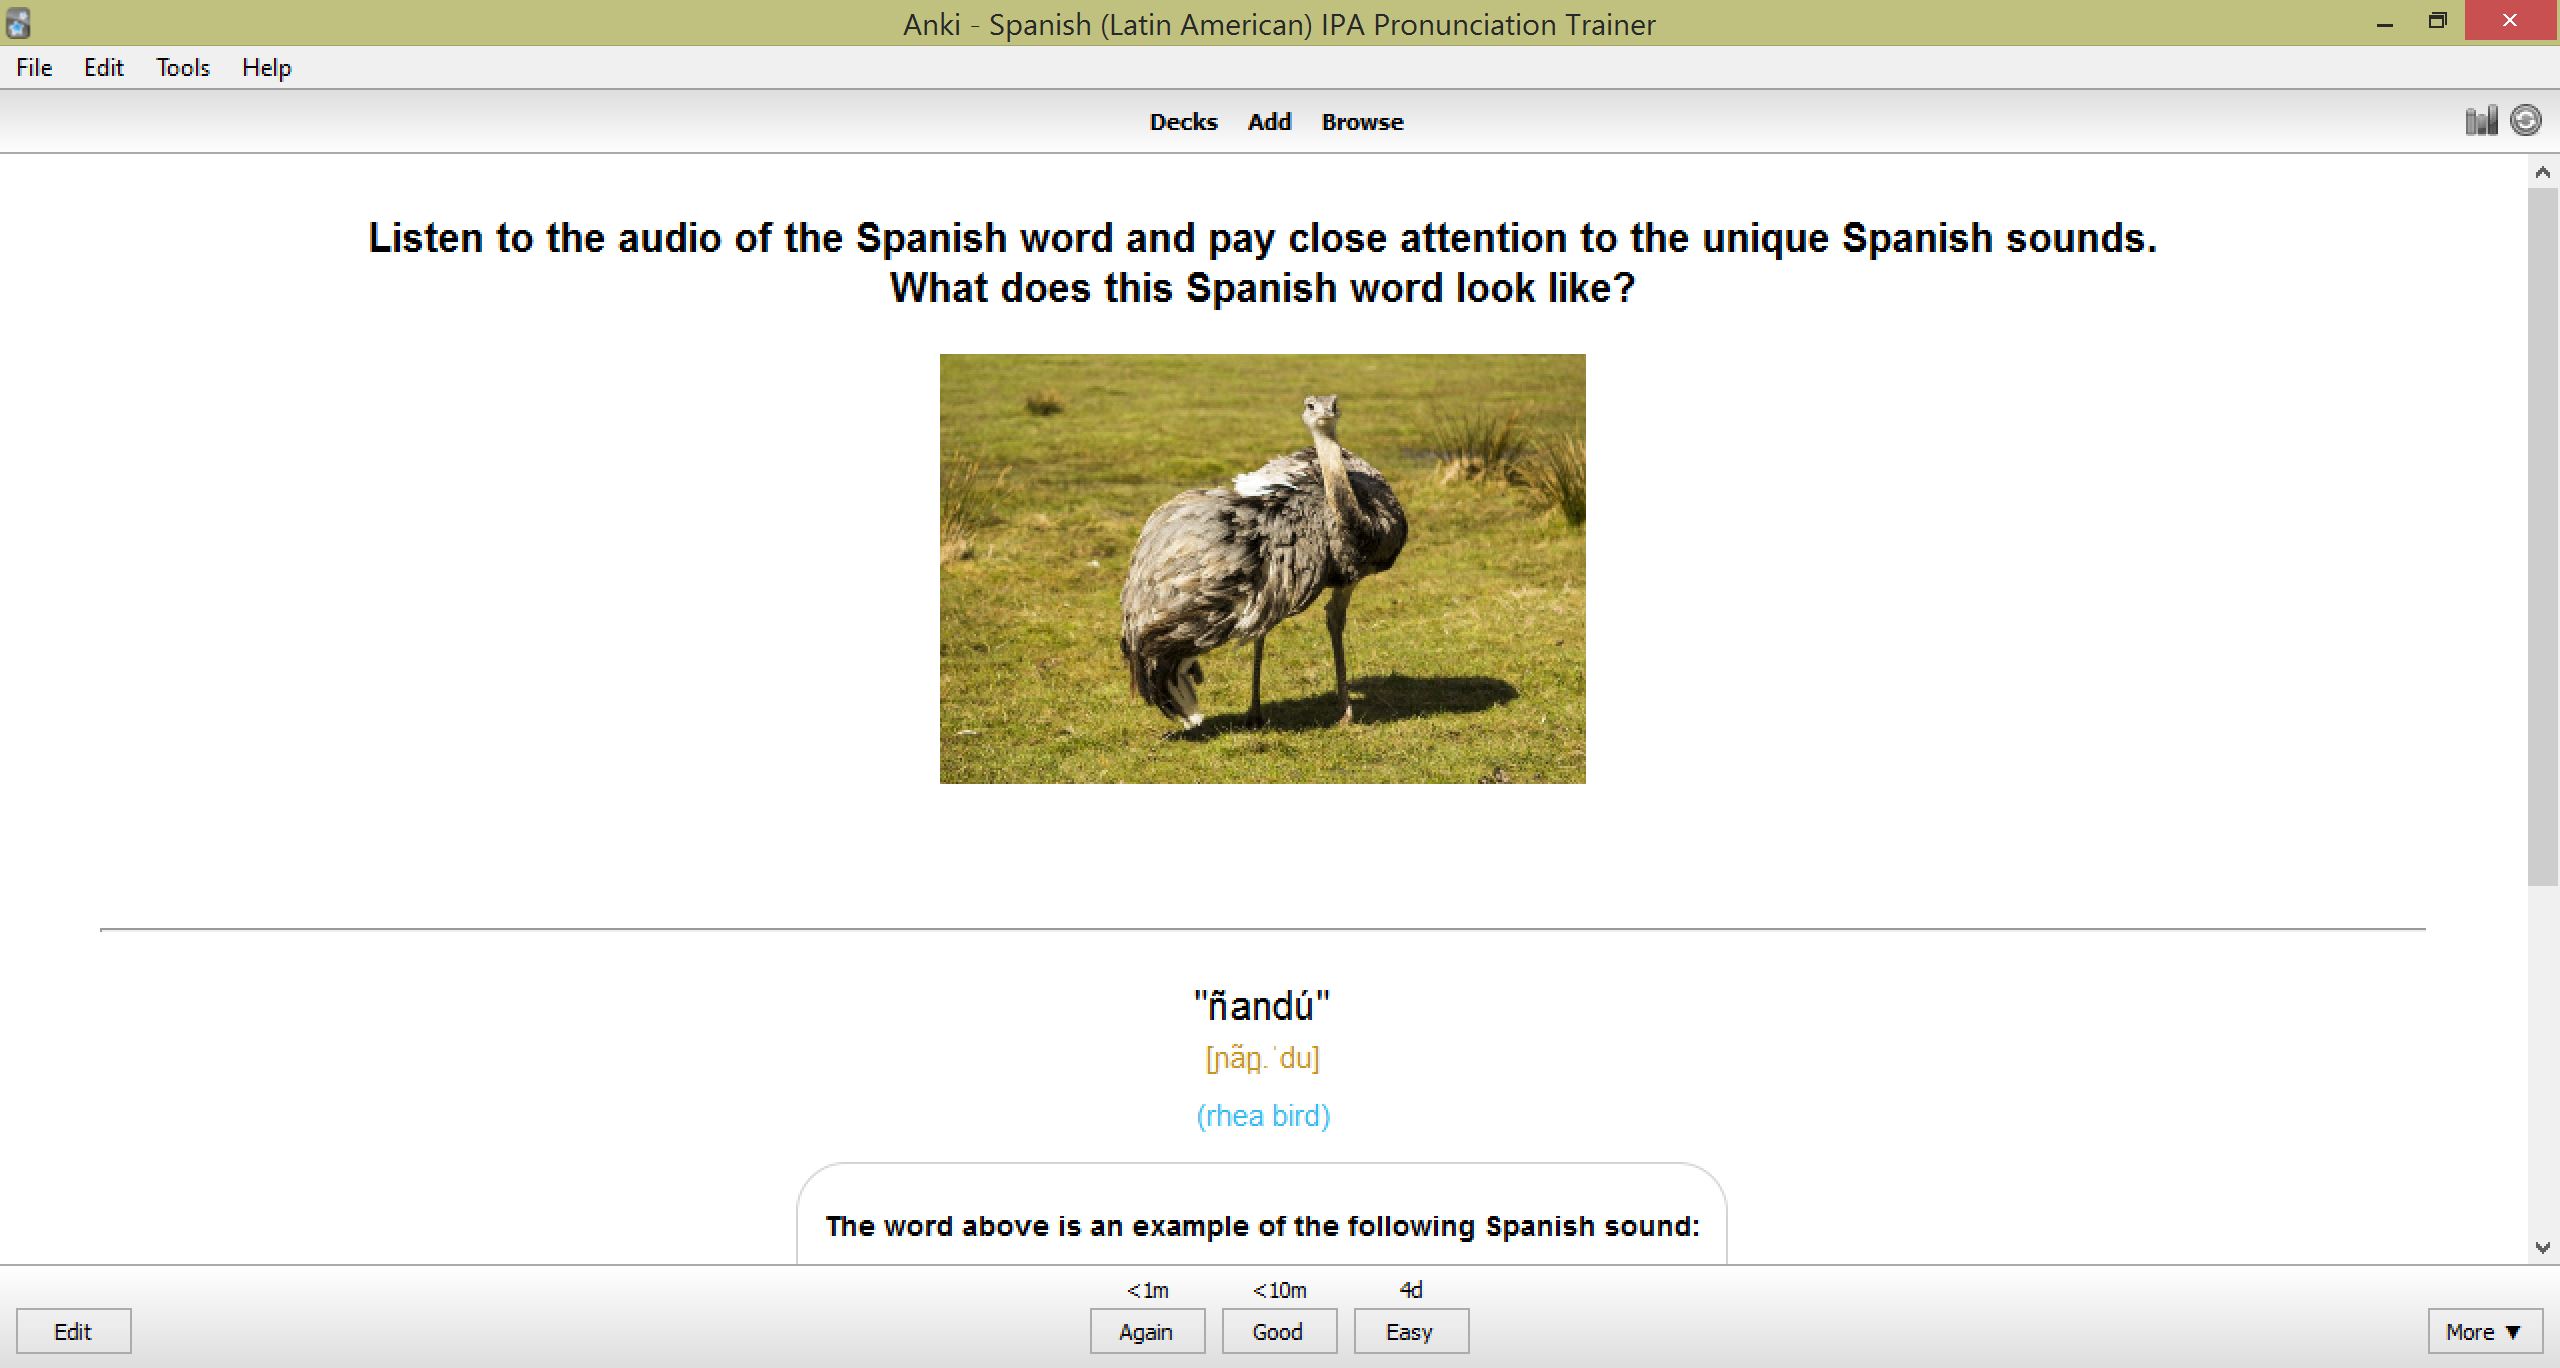
Task: Click Add to create a card
Action: click(1269, 122)
